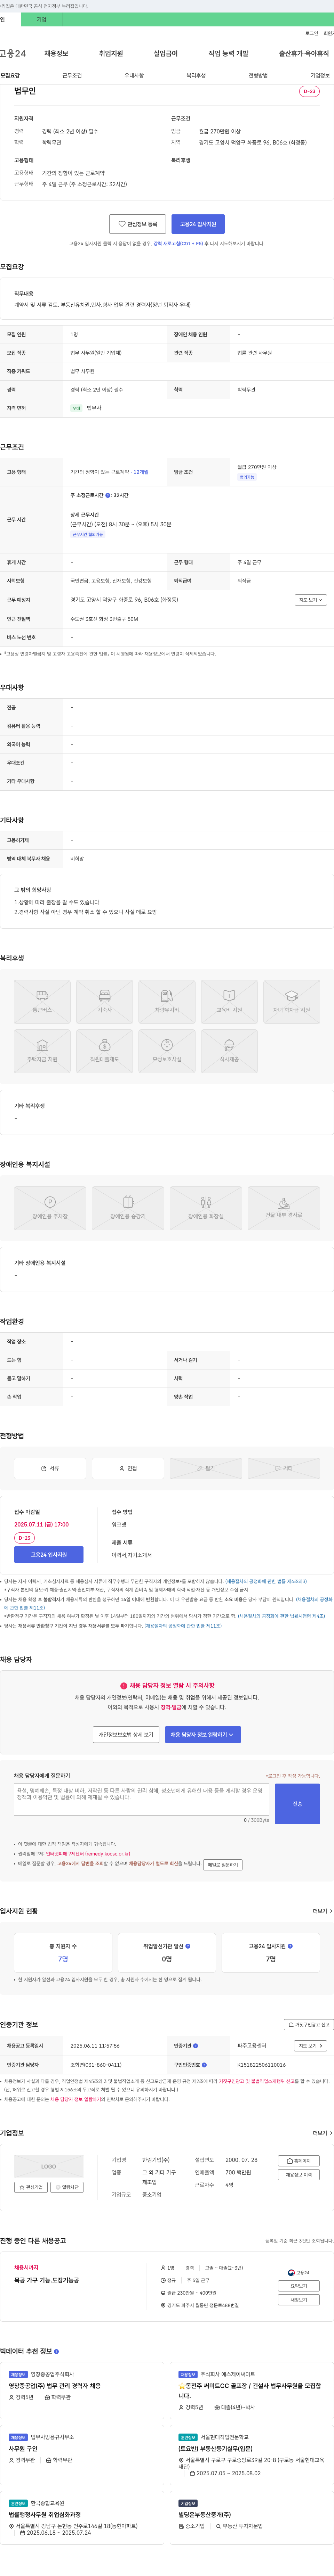Click the 고용24 logo in the header
This screenshot has height=2576, width=334.
tap(13, 53)
